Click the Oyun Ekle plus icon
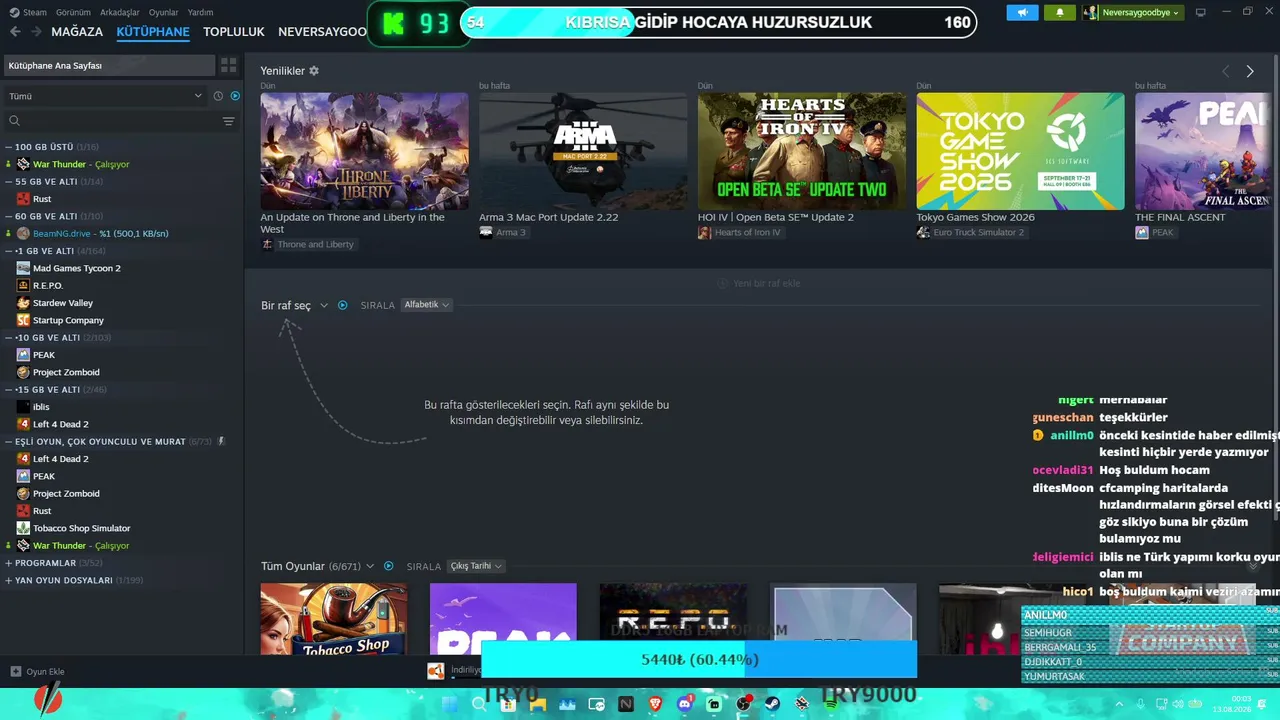1280x720 pixels. point(15,671)
